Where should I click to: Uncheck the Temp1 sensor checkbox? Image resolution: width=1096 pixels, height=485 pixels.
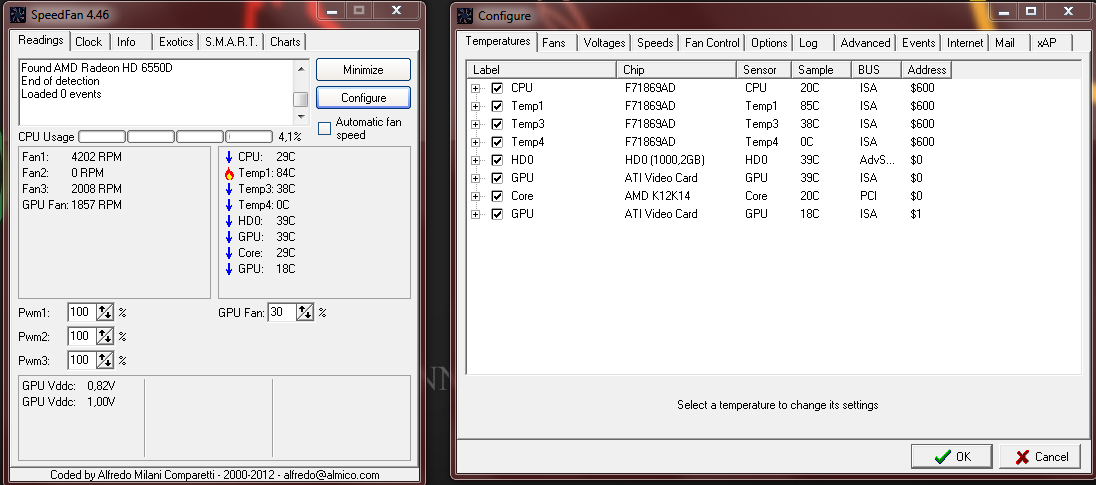pyautogui.click(x=497, y=106)
